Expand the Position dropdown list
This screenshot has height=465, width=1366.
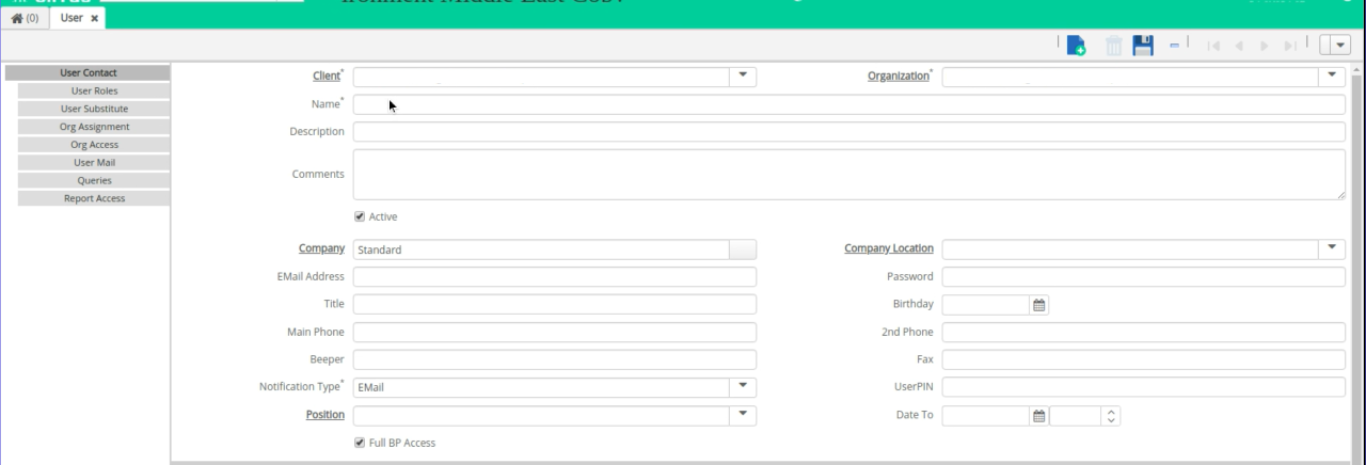[x=743, y=415]
